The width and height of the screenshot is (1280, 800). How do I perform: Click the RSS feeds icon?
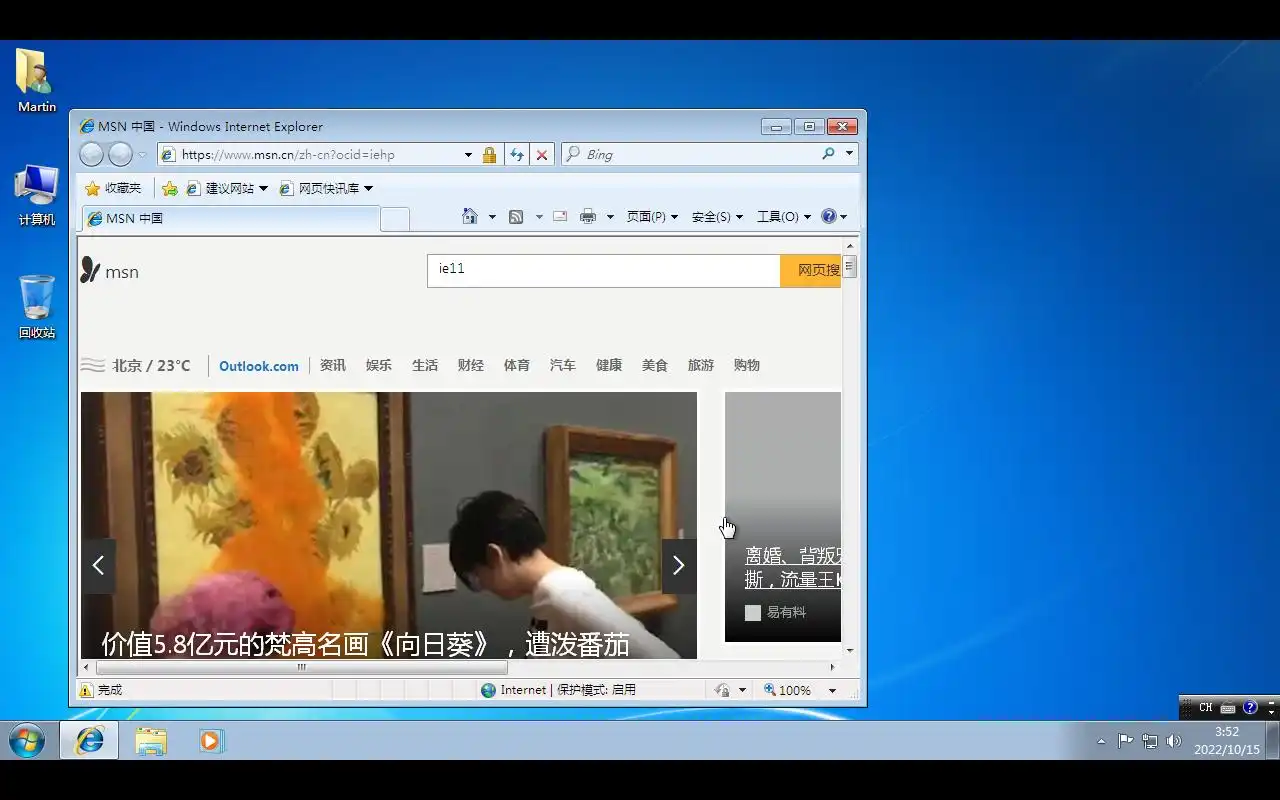(516, 216)
